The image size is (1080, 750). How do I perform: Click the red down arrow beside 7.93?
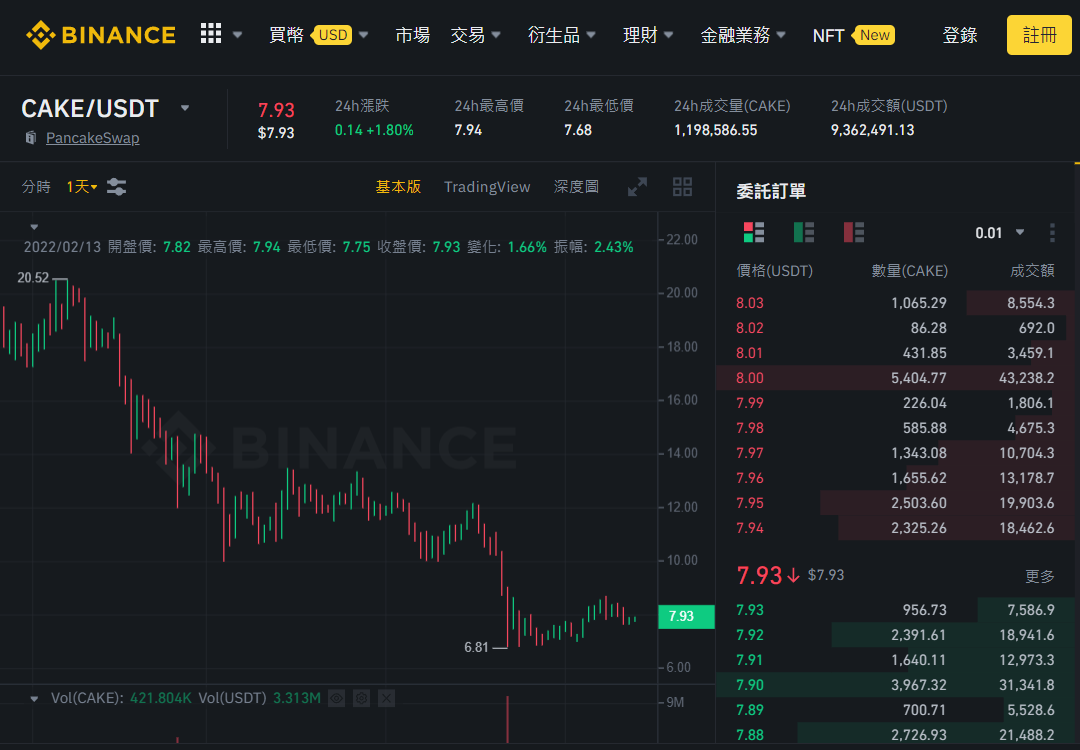point(793,575)
